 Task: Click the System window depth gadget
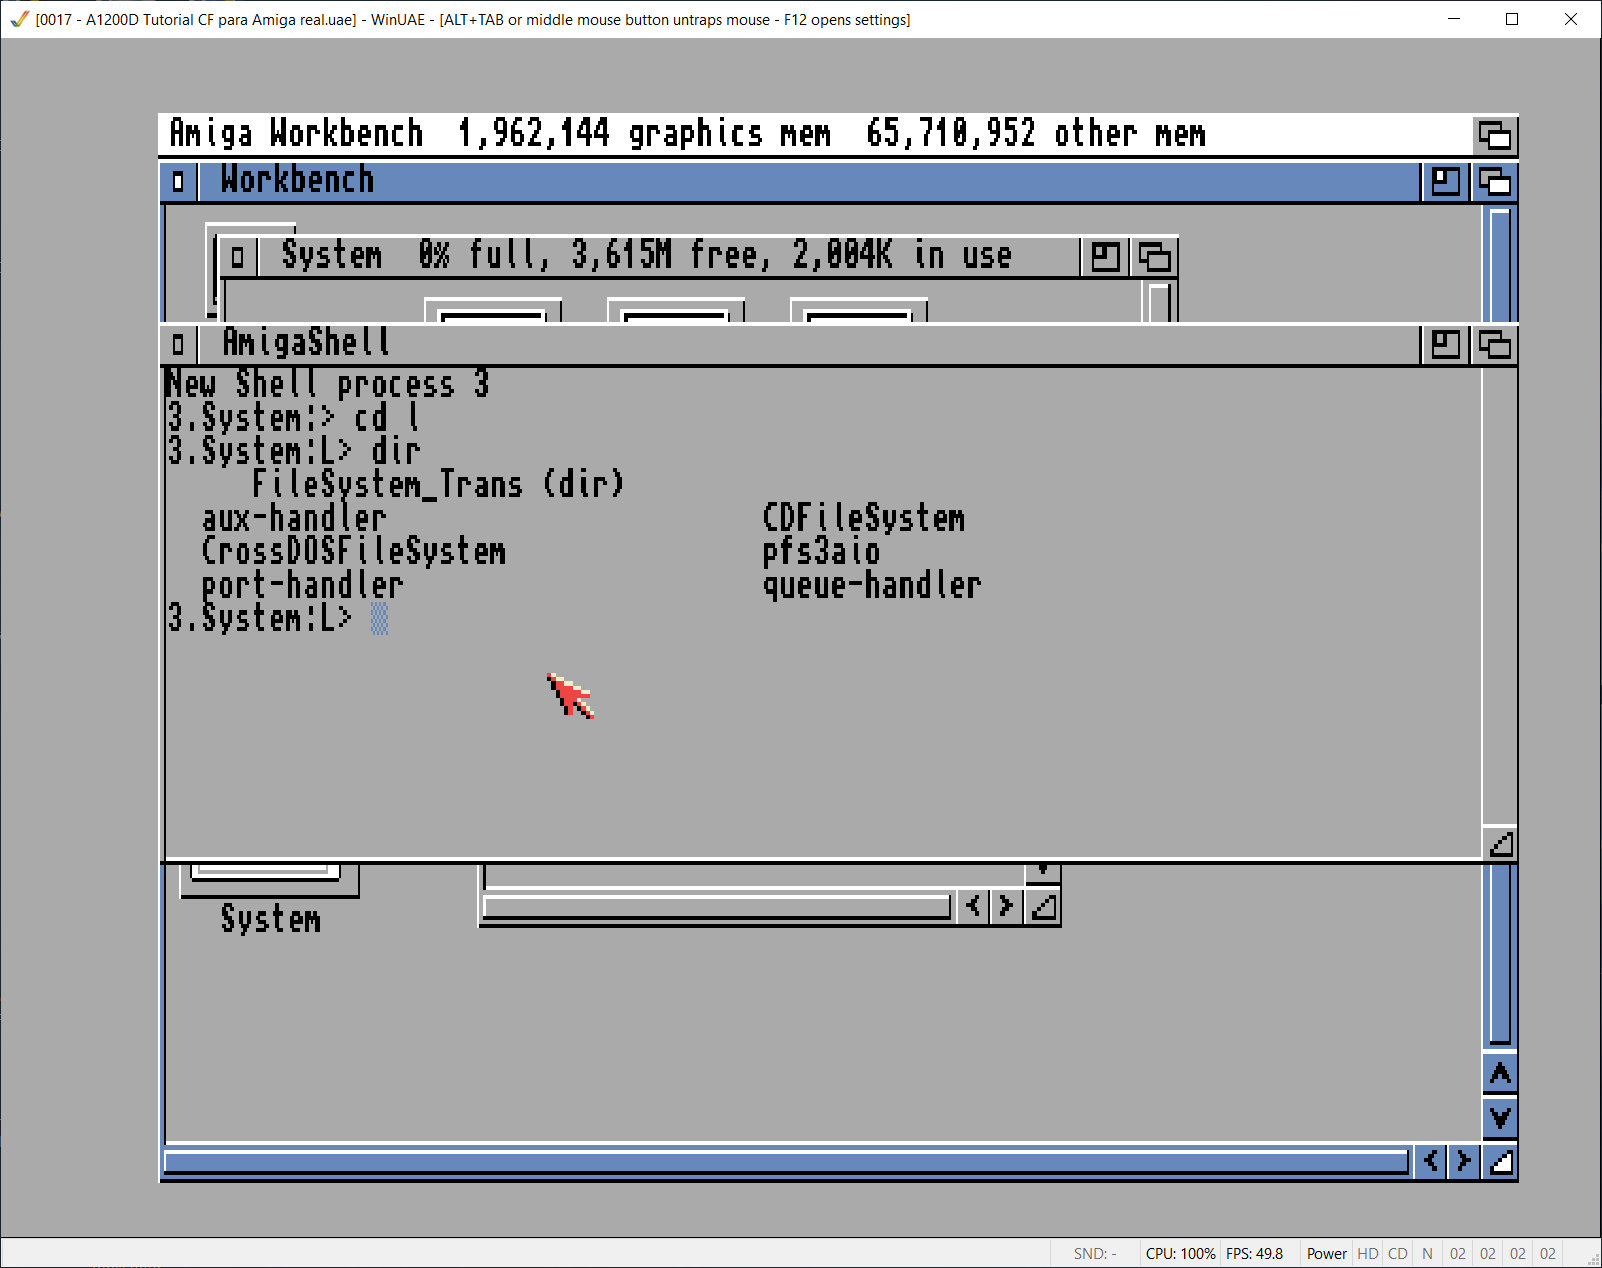pyautogui.click(x=1154, y=257)
